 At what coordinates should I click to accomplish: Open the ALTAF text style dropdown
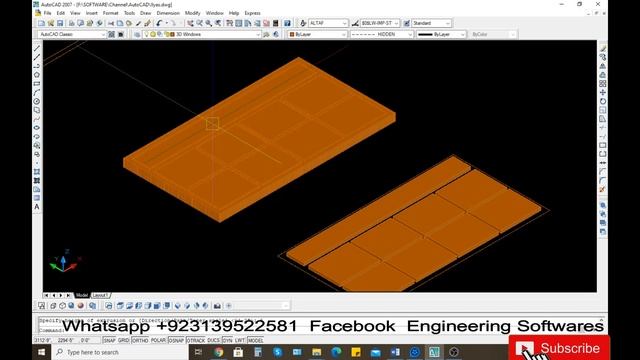point(328,23)
